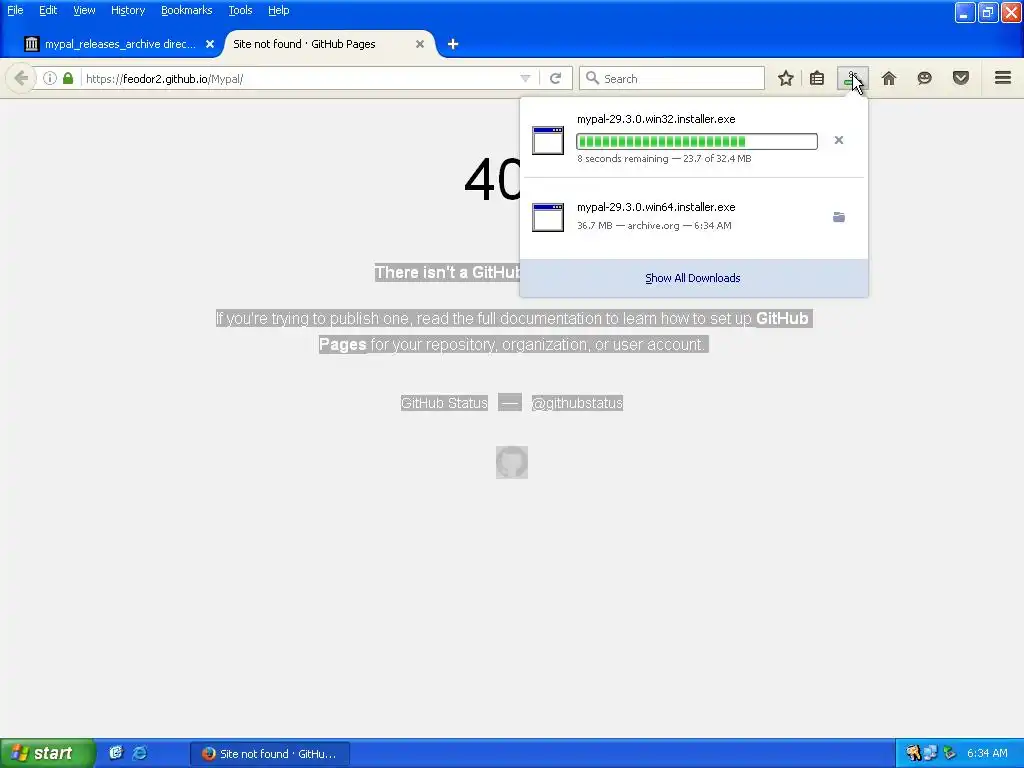Click the Site not found taskbar button
Viewport: 1024px width, 768px height.
270,754
